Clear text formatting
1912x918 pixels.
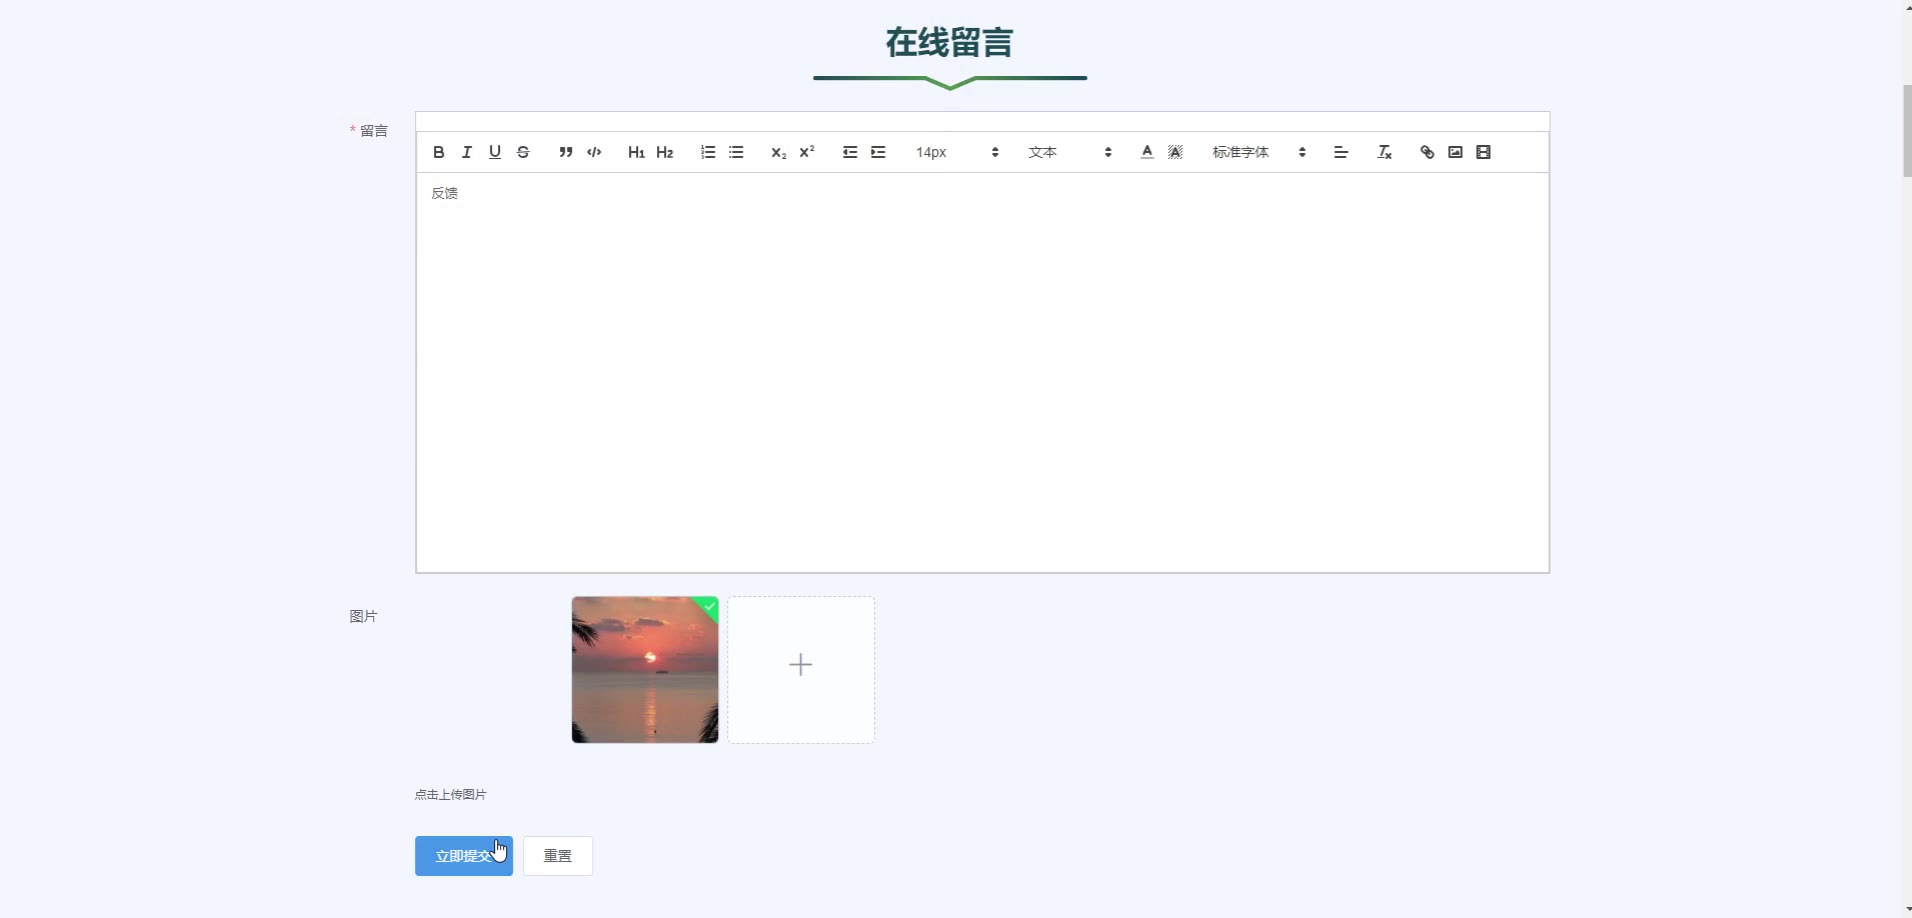pos(1384,152)
